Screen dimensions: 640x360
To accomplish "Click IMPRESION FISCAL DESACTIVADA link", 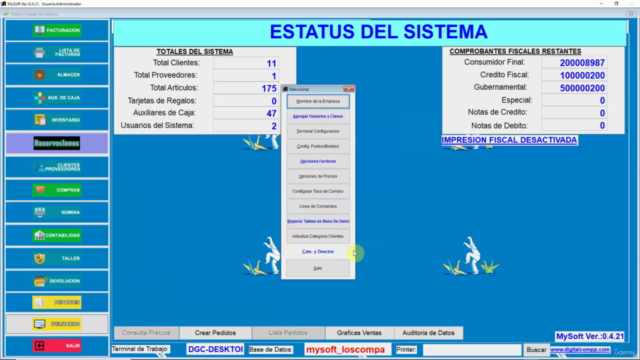I will tap(509, 140).
